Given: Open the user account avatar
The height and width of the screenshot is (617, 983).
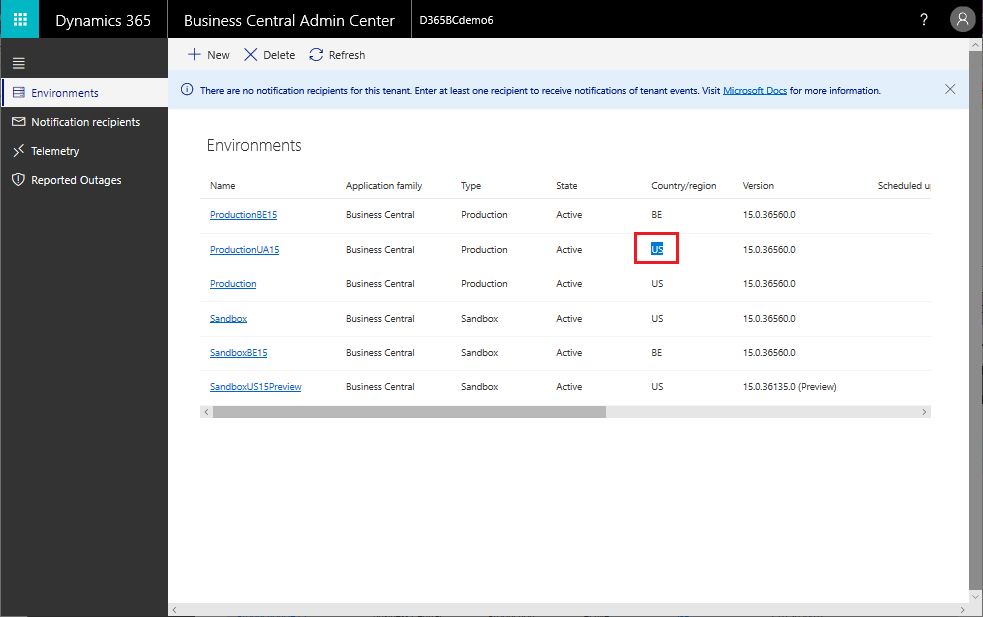Looking at the screenshot, I should point(962,19).
